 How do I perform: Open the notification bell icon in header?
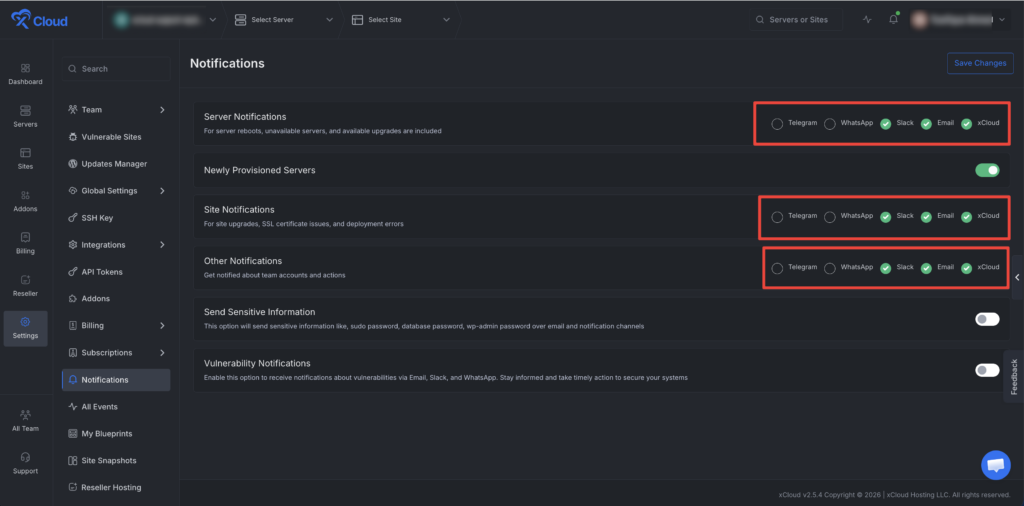893,20
